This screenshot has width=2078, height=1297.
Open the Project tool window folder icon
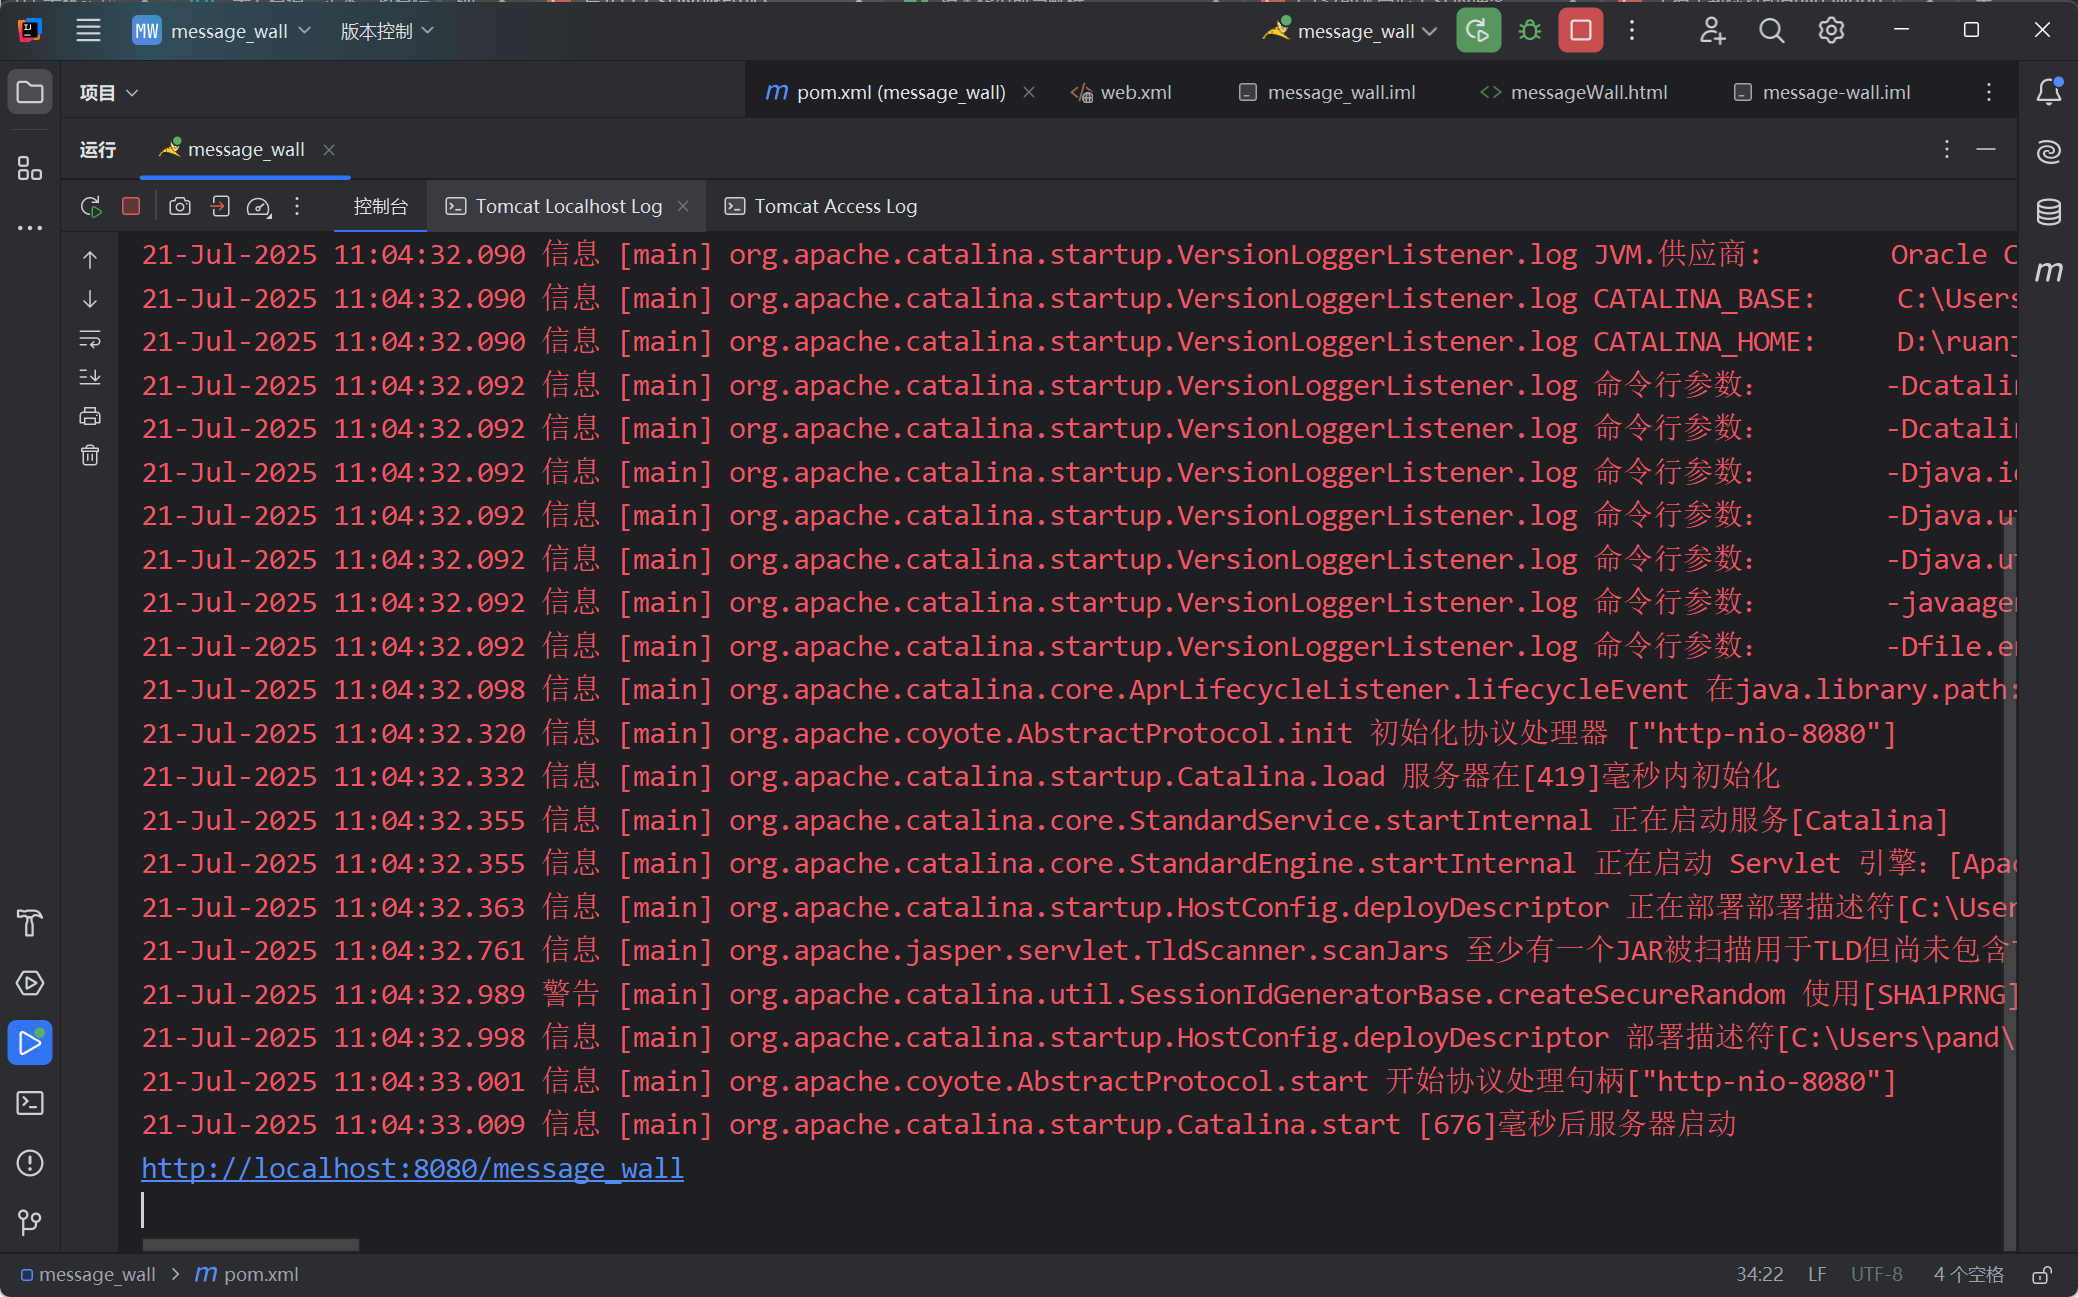click(30, 92)
